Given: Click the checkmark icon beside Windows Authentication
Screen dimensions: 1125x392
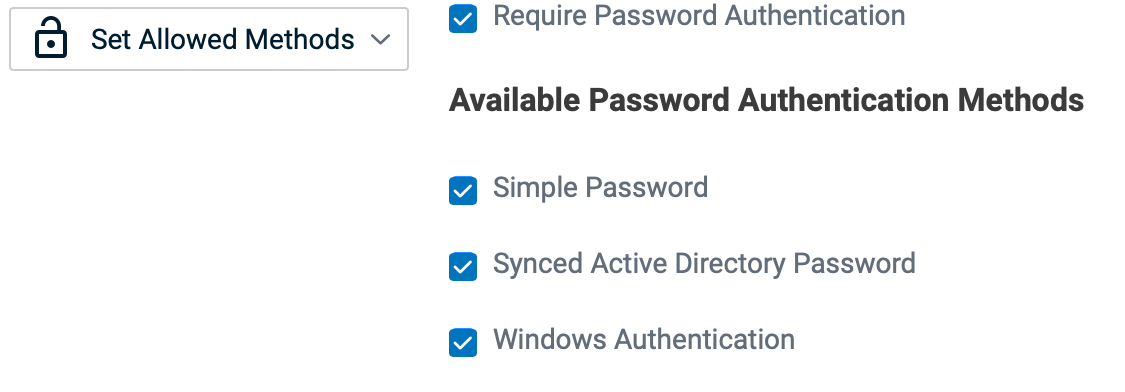Looking at the screenshot, I should [x=463, y=342].
